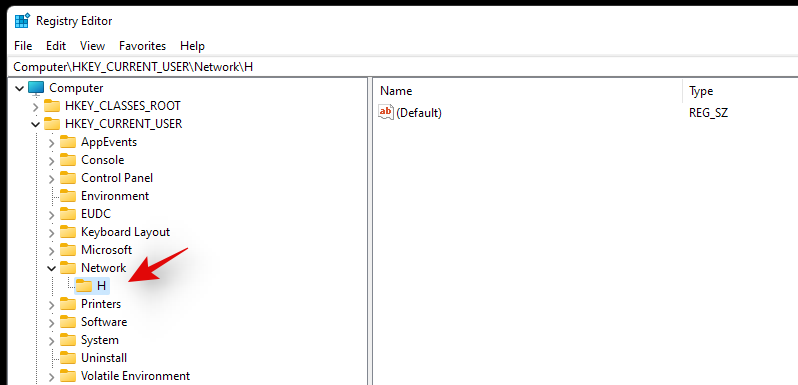Select the Software key label
This screenshot has width=798, height=385.
click(x=104, y=322)
